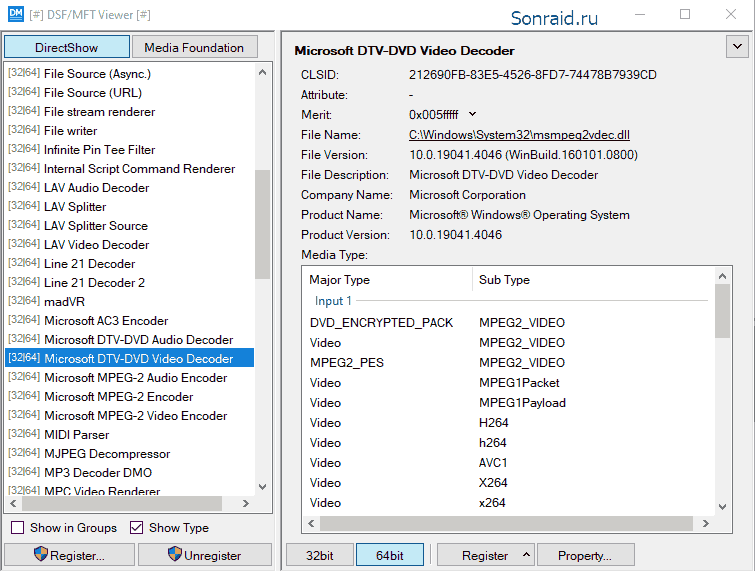Select the Line 21 Decoder row

130,264
